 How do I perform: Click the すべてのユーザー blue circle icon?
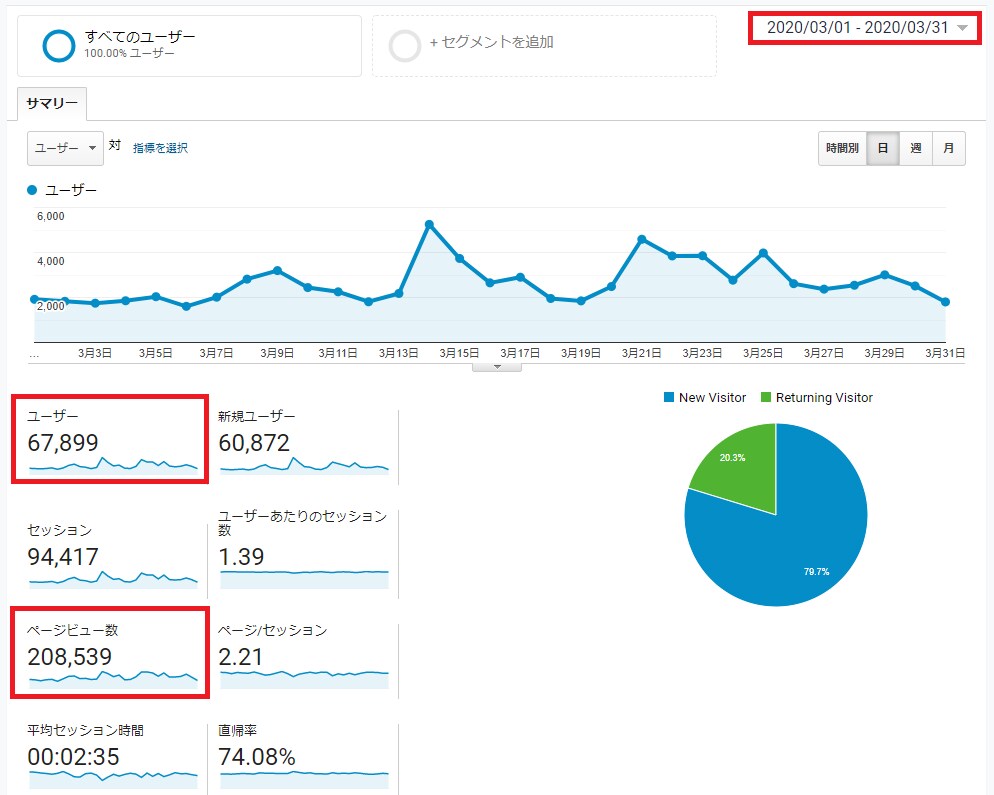[58, 46]
